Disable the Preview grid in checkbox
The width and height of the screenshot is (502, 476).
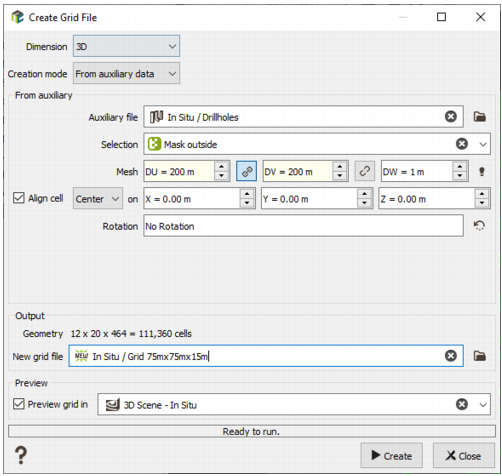[x=19, y=404]
